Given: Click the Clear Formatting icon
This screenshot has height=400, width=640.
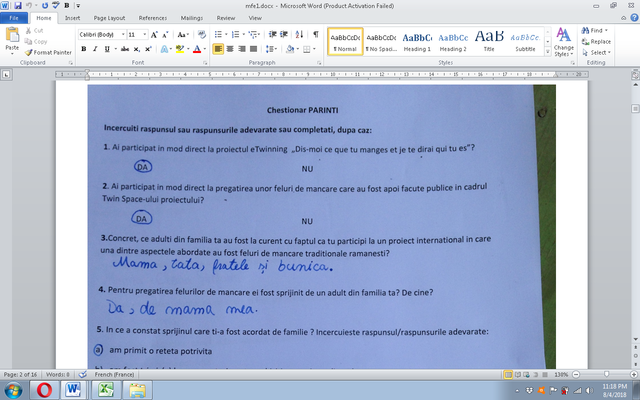Looking at the screenshot, I should pos(202,35).
